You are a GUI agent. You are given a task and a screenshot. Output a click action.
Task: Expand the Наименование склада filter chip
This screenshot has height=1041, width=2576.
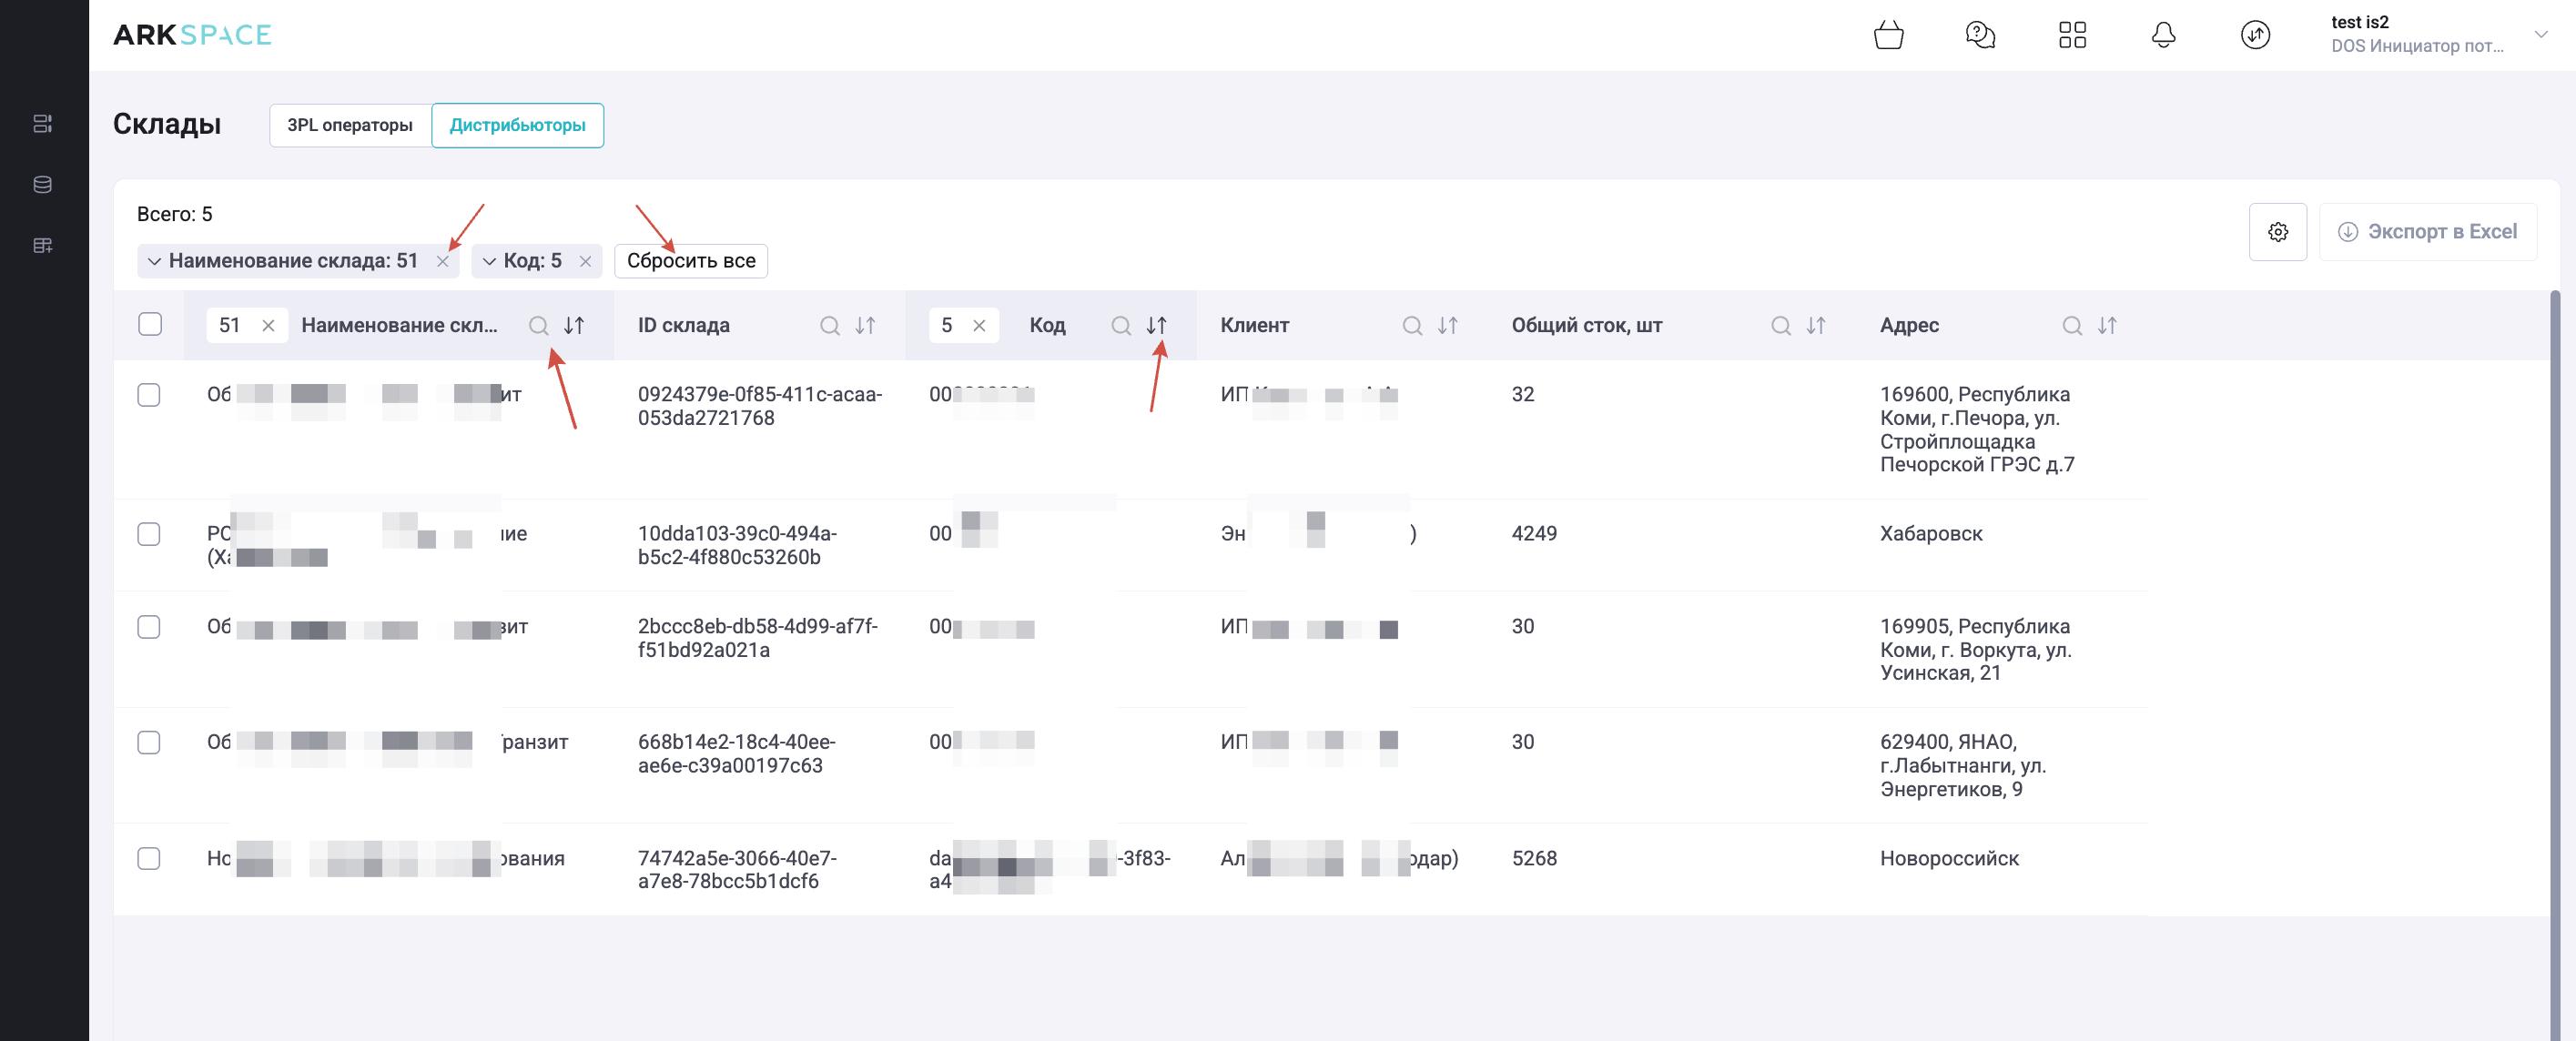click(154, 261)
